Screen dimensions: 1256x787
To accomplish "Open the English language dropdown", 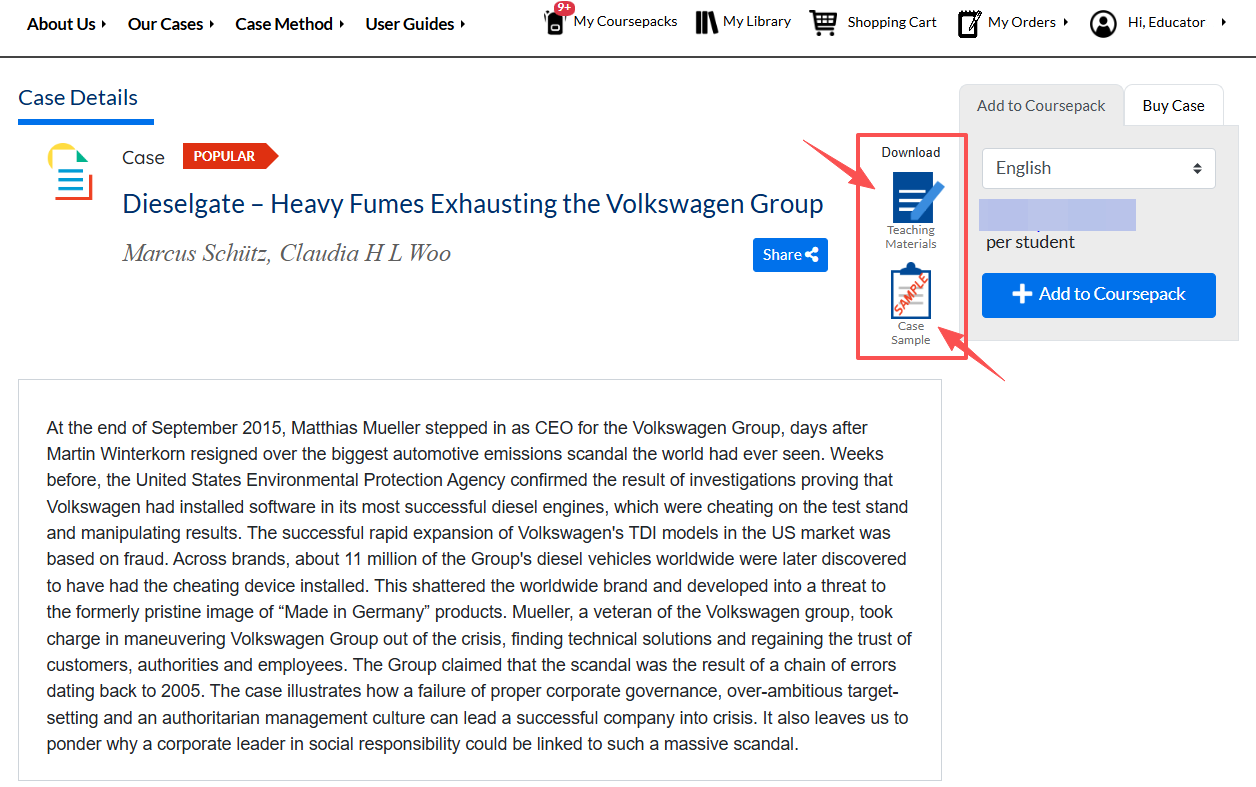I will point(1098,168).
